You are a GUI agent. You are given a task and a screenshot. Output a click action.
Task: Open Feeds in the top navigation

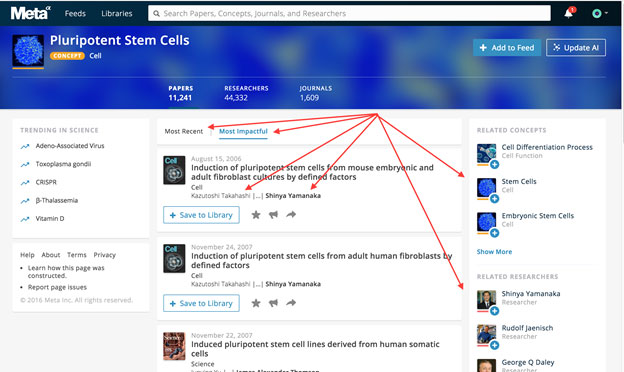(75, 14)
